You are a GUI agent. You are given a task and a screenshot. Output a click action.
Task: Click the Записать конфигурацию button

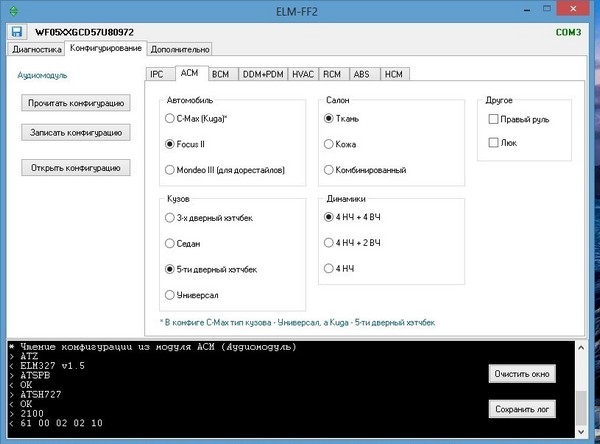pos(76,132)
